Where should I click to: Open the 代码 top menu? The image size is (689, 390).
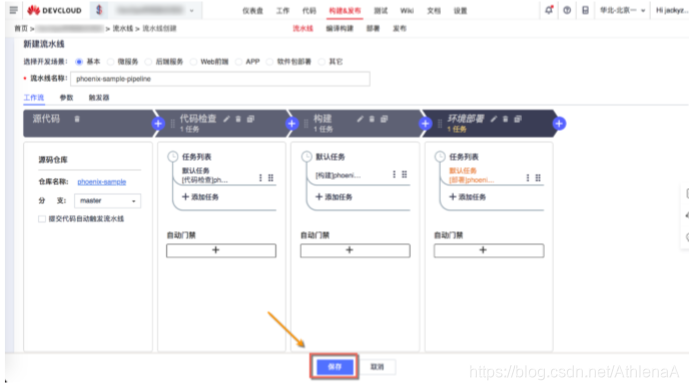309,11
